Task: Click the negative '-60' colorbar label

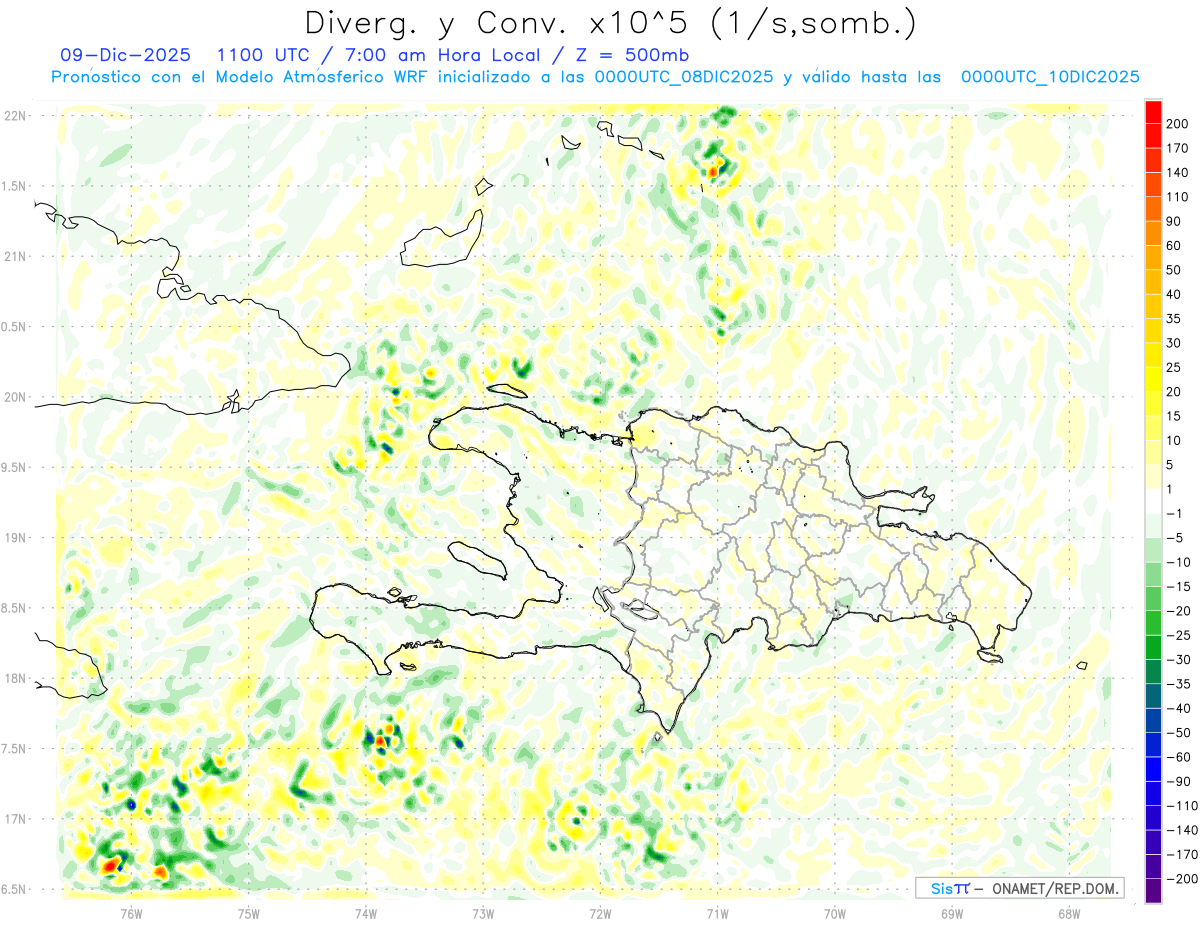Action: pyautogui.click(x=1177, y=757)
